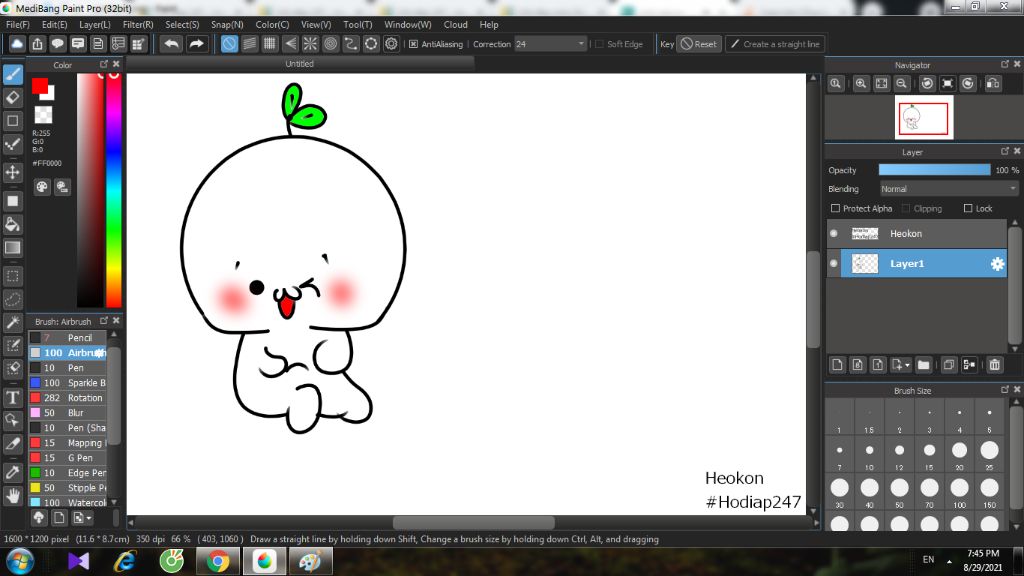Select the rectangular Select tool
This screenshot has width=1024, height=576.
point(12,276)
